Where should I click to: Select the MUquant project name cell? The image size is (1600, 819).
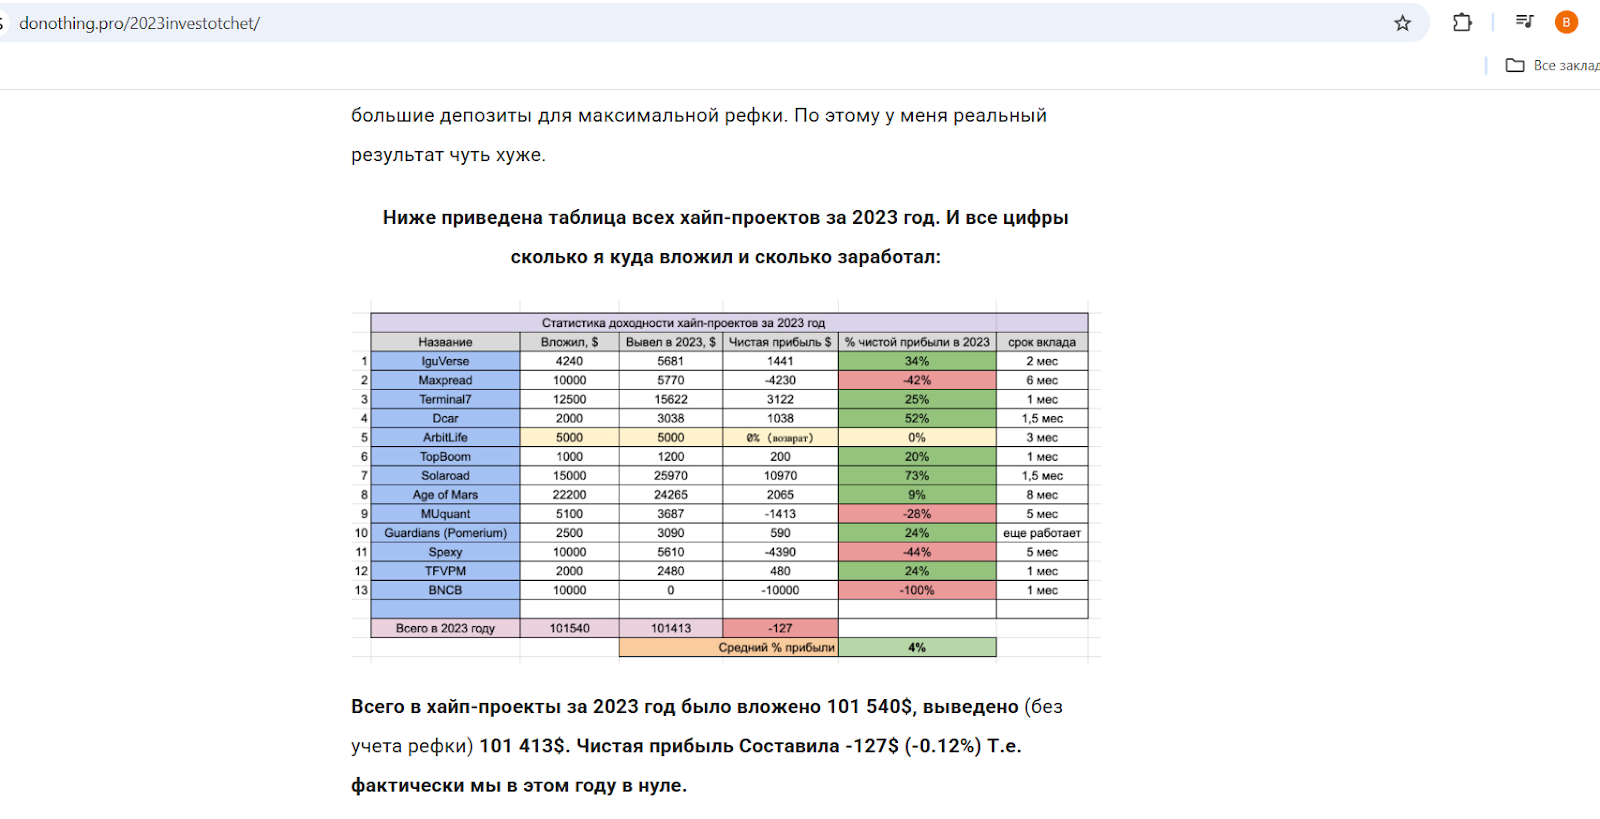tap(445, 513)
